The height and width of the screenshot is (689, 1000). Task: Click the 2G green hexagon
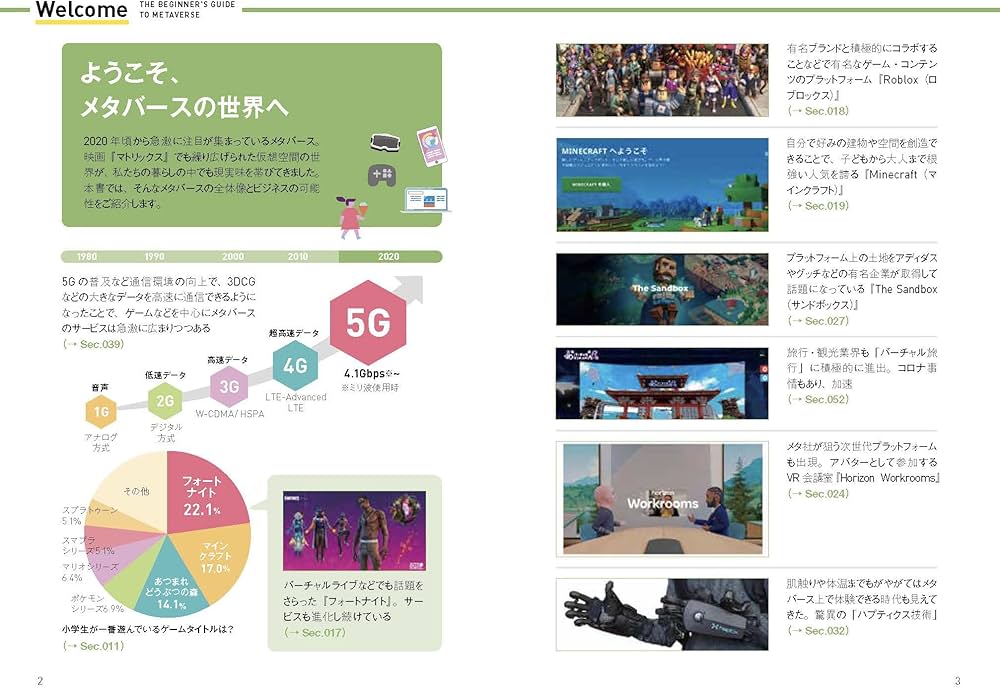(165, 401)
